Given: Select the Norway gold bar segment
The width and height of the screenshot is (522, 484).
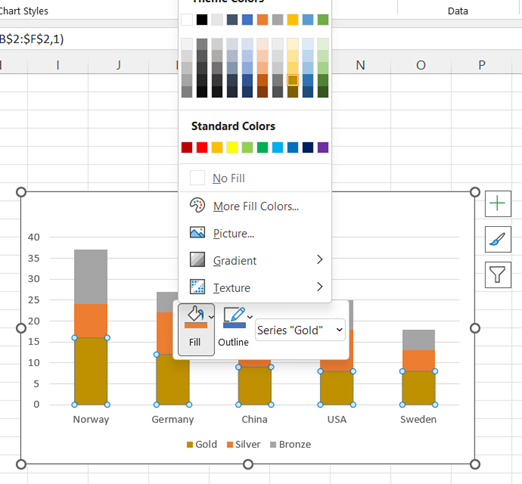Looking at the screenshot, I should pyautogui.click(x=91, y=371).
